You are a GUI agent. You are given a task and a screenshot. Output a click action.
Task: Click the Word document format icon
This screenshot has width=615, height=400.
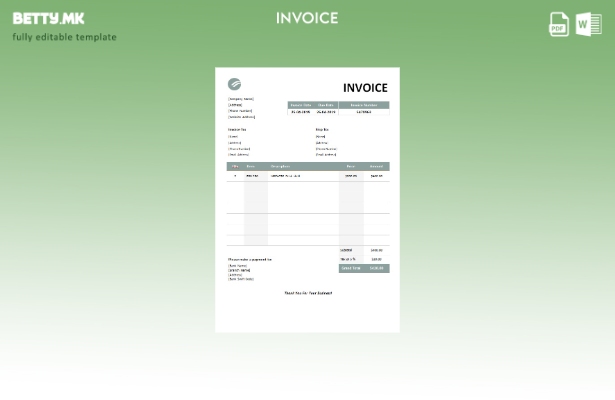(x=588, y=24)
